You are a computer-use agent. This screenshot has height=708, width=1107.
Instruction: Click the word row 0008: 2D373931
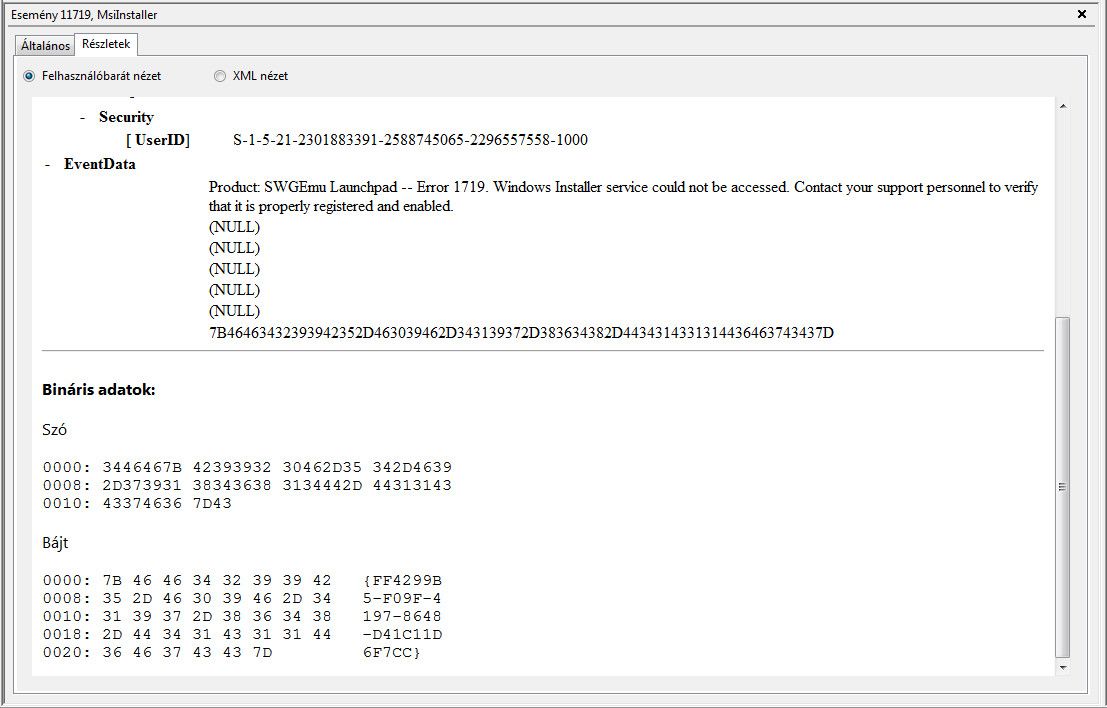(247, 486)
